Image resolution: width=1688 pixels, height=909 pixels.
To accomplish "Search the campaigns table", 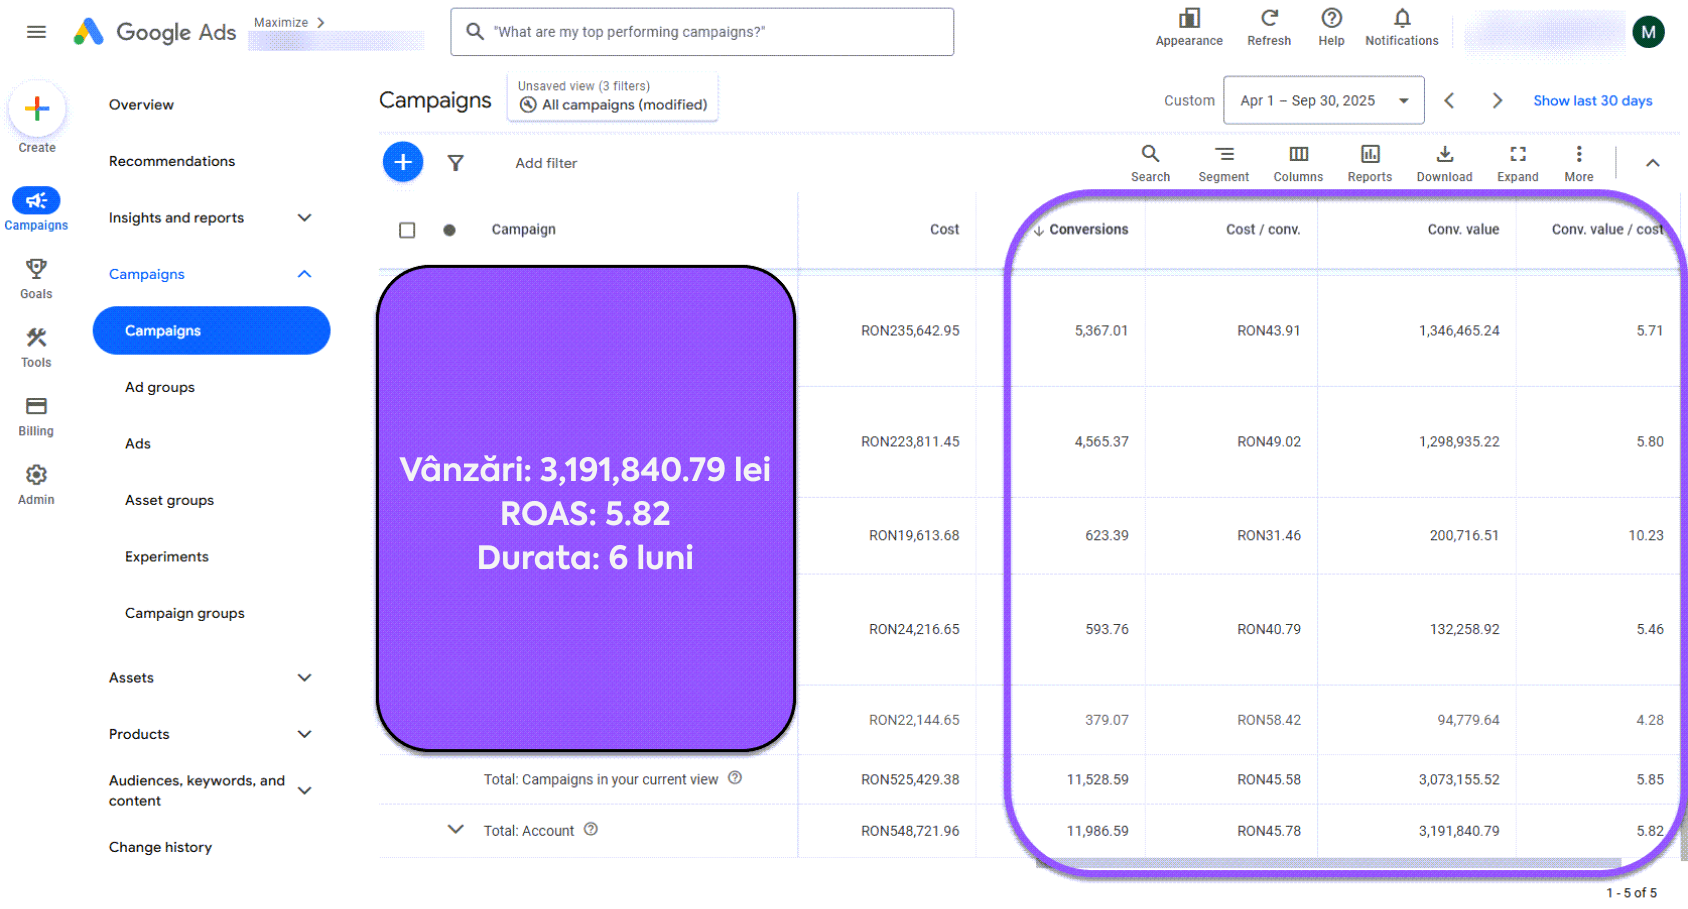I will pyautogui.click(x=1150, y=163).
